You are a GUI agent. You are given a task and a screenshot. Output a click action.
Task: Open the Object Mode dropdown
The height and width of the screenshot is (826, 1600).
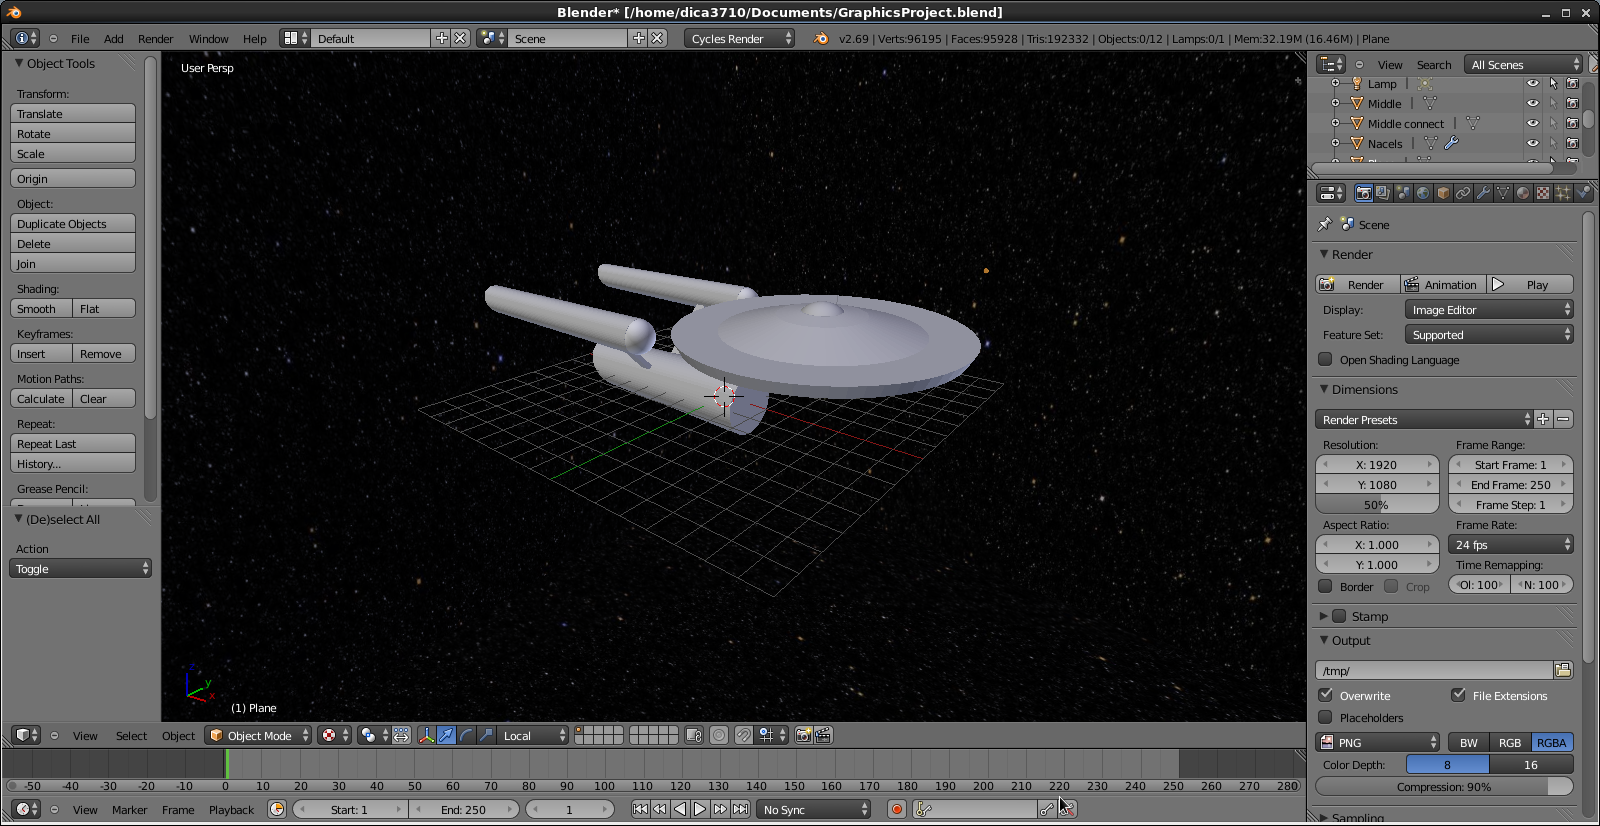(x=259, y=735)
